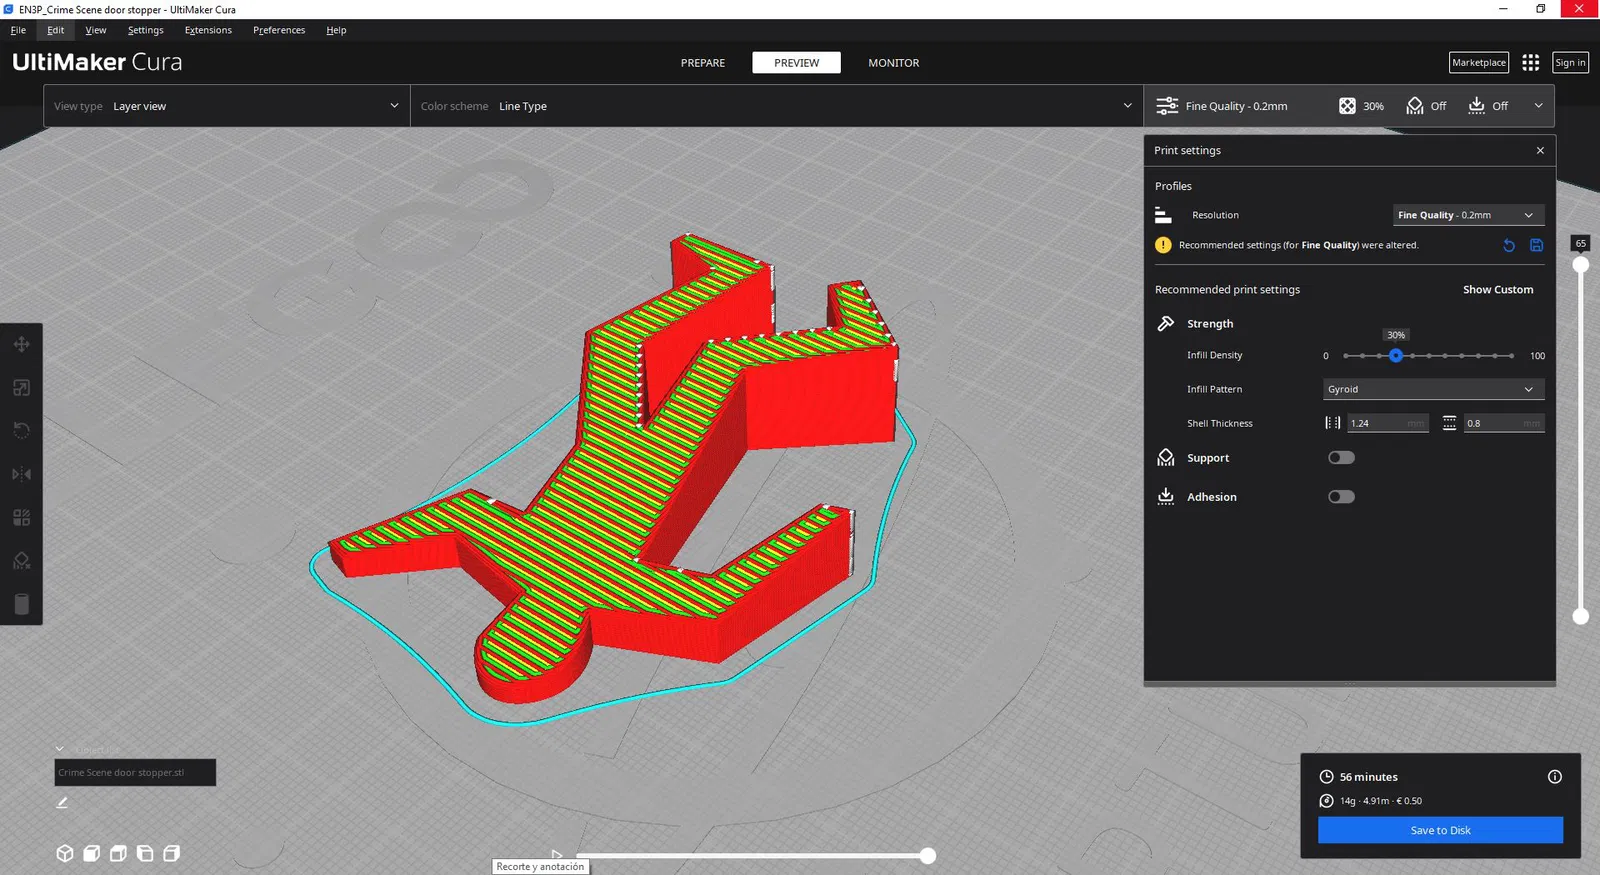Open the Infill Pattern dropdown
This screenshot has height=875, width=1600.
[1433, 389]
